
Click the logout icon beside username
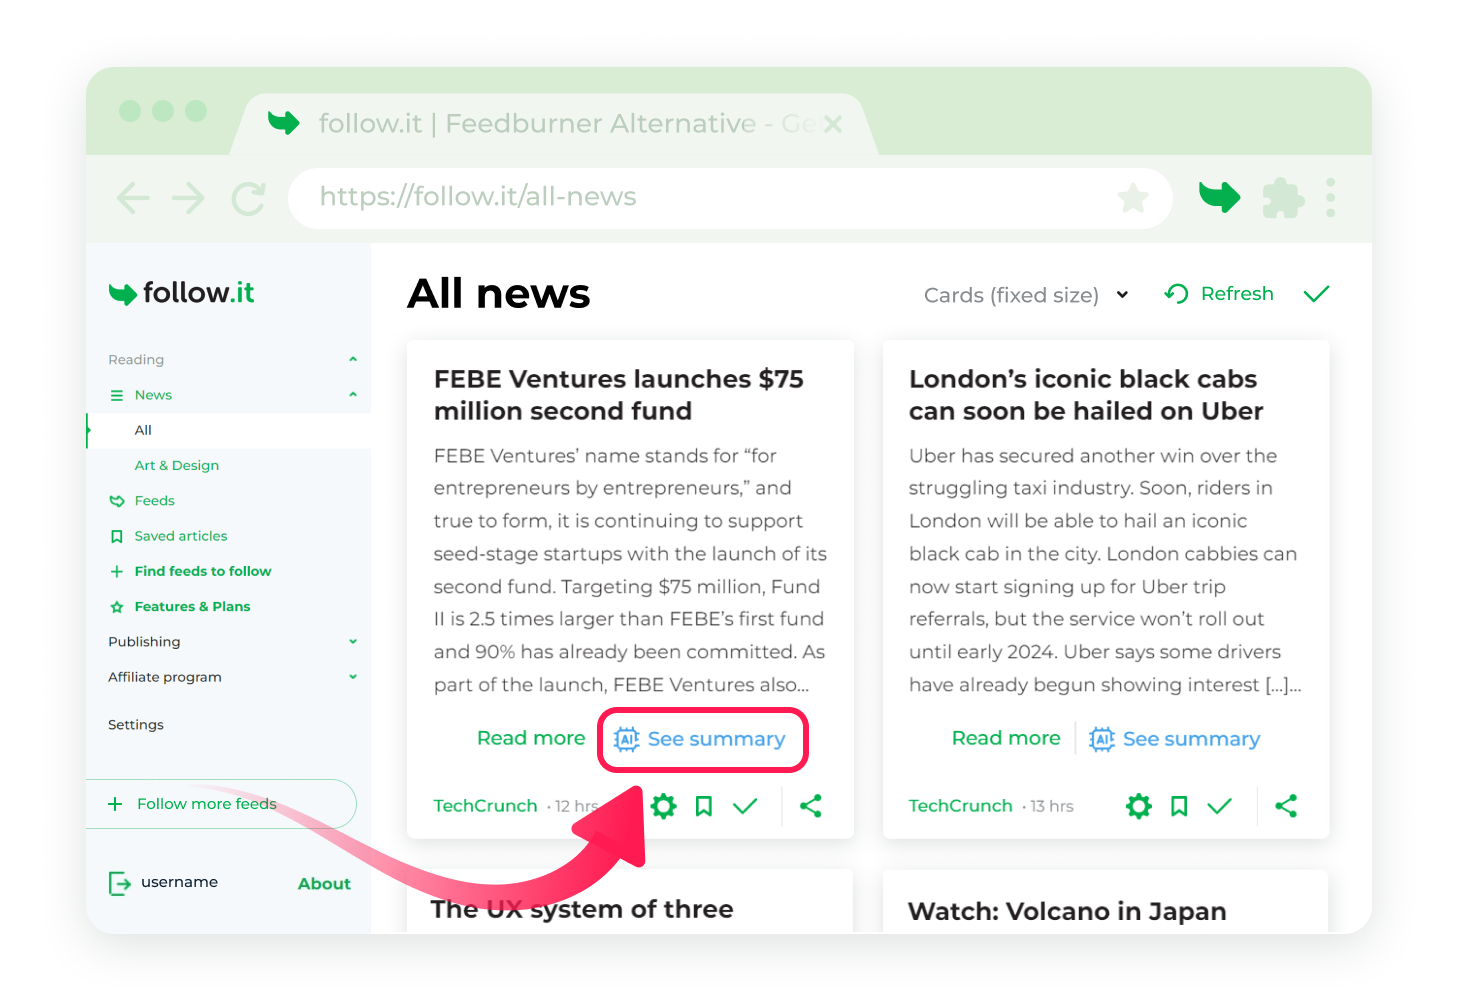119,883
